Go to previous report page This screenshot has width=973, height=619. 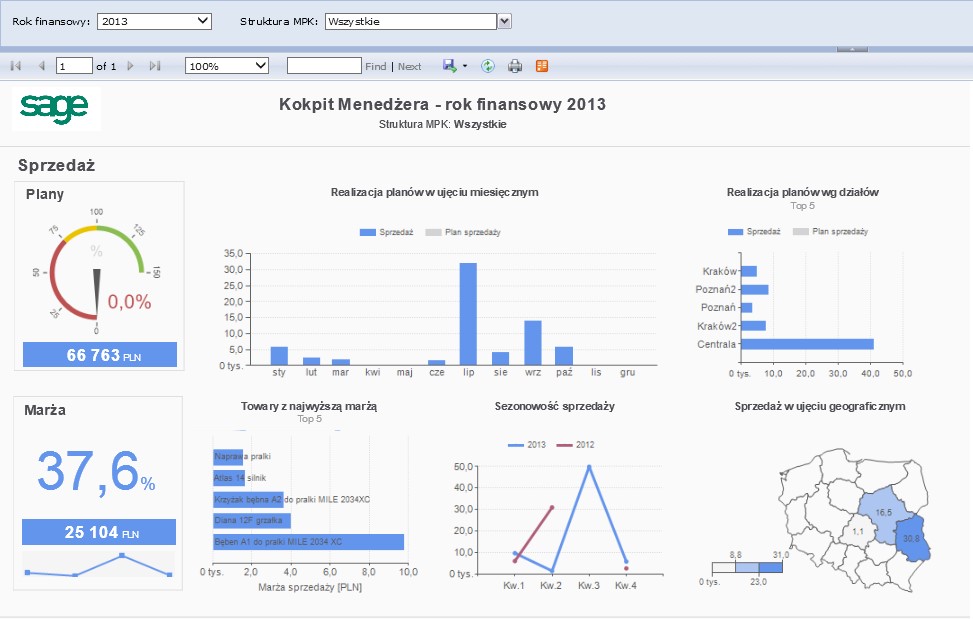point(41,66)
